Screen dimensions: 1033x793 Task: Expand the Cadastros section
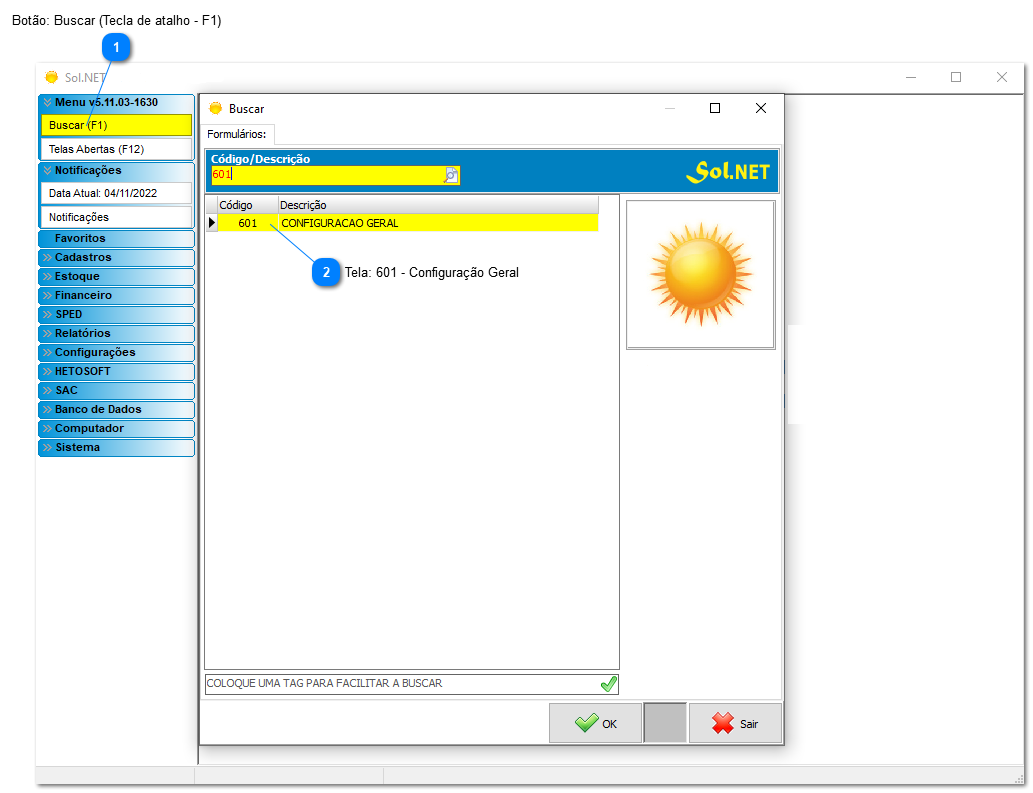[116, 257]
